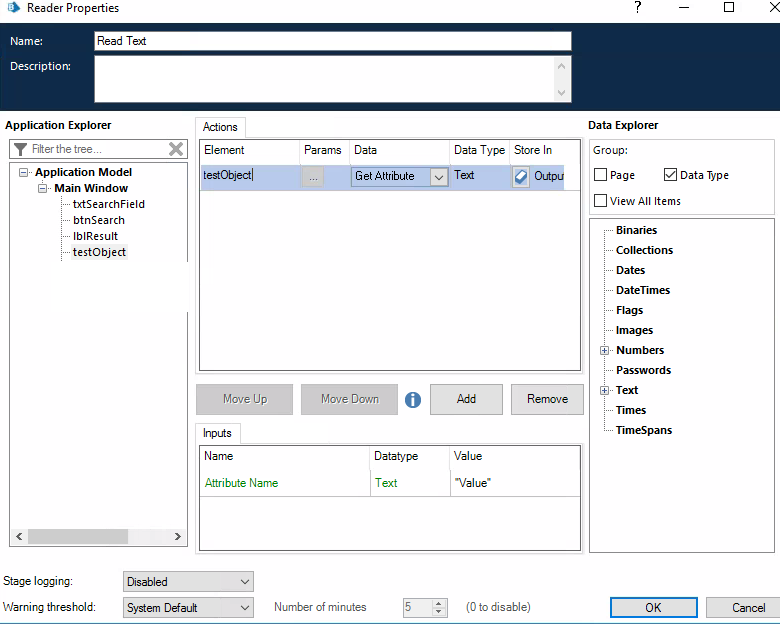Screen dimensions: 780x640
Task: Click the blue info icon beside Move Down
Action: [413, 400]
